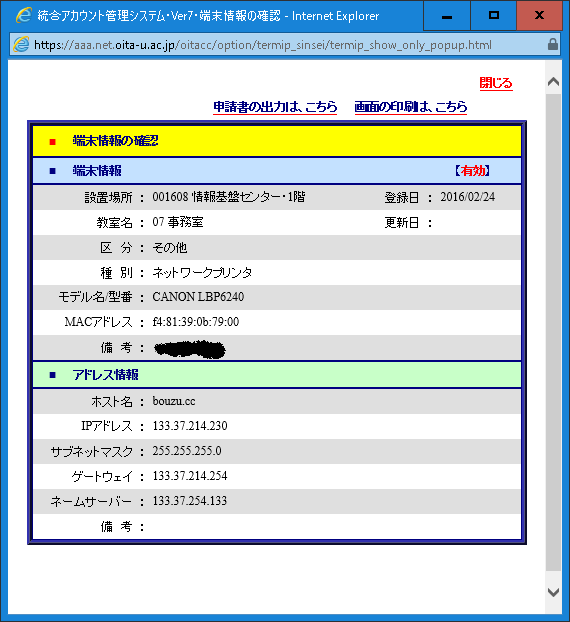
Task: Click the MAC address value f4:81:39:0b:79:00
Action: click(196, 322)
